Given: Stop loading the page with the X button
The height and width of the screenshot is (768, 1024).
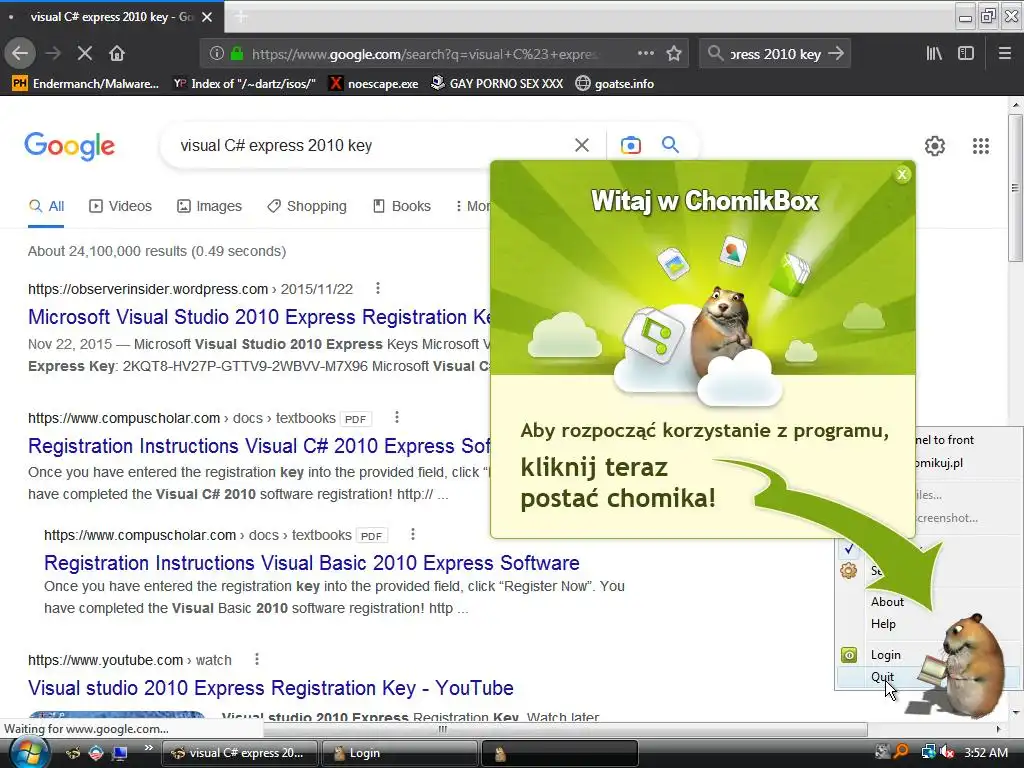Looking at the screenshot, I should (x=85, y=54).
